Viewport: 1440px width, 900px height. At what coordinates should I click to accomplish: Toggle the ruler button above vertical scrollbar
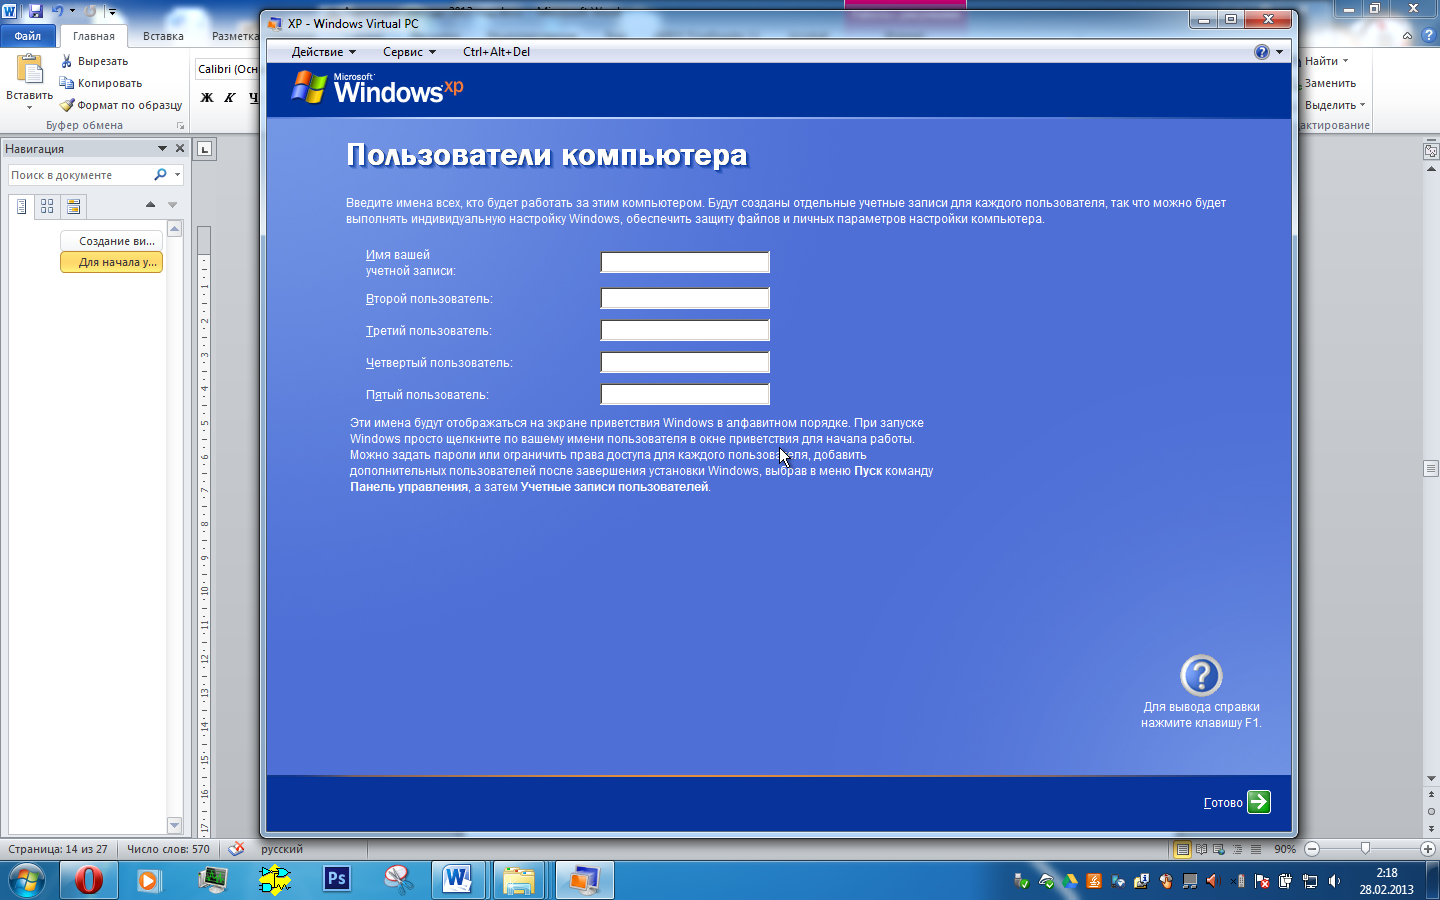tap(1431, 151)
